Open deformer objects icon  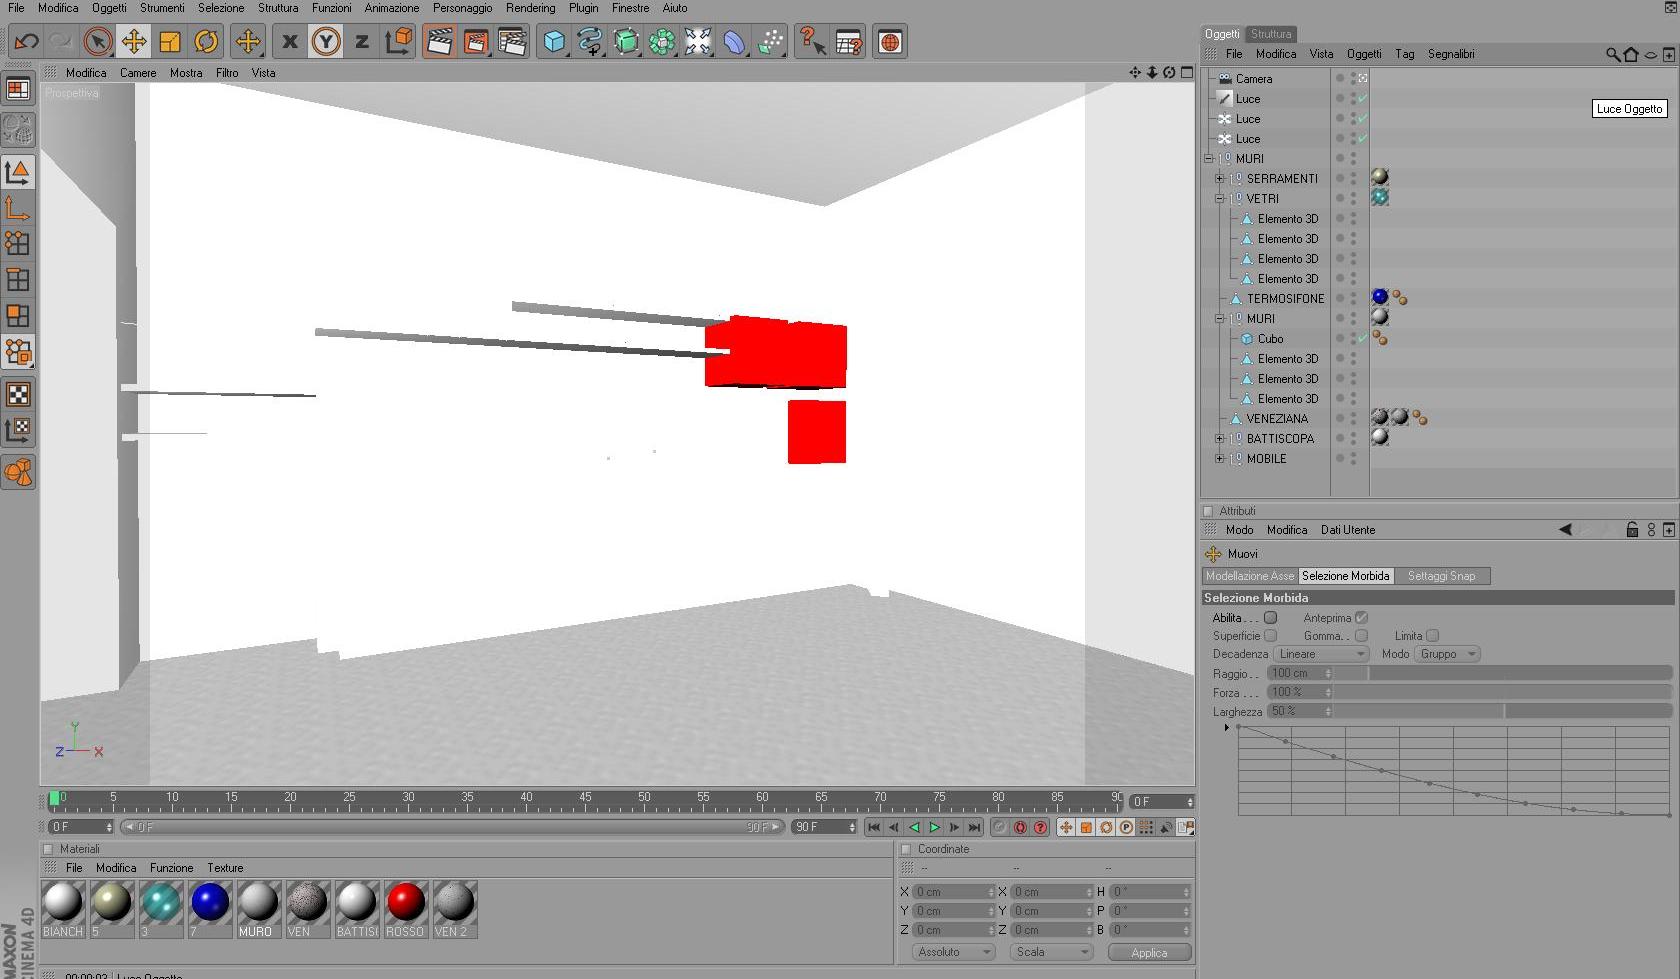point(734,42)
